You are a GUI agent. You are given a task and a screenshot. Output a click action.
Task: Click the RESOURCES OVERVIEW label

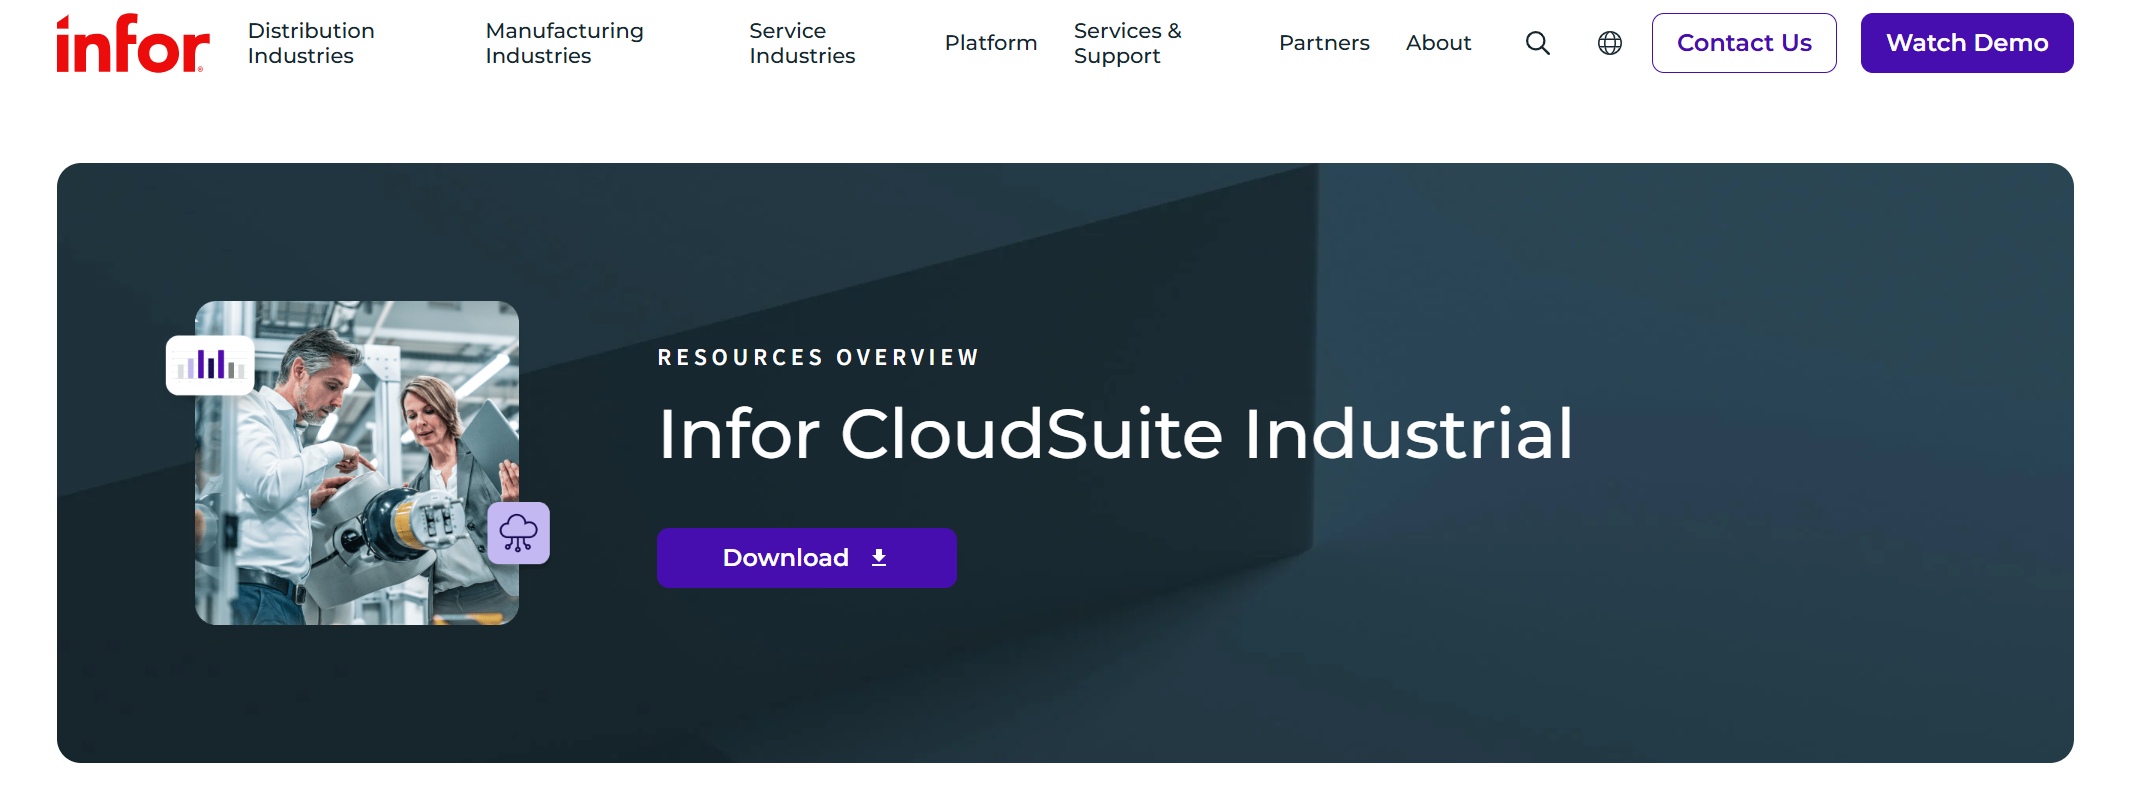[818, 358]
